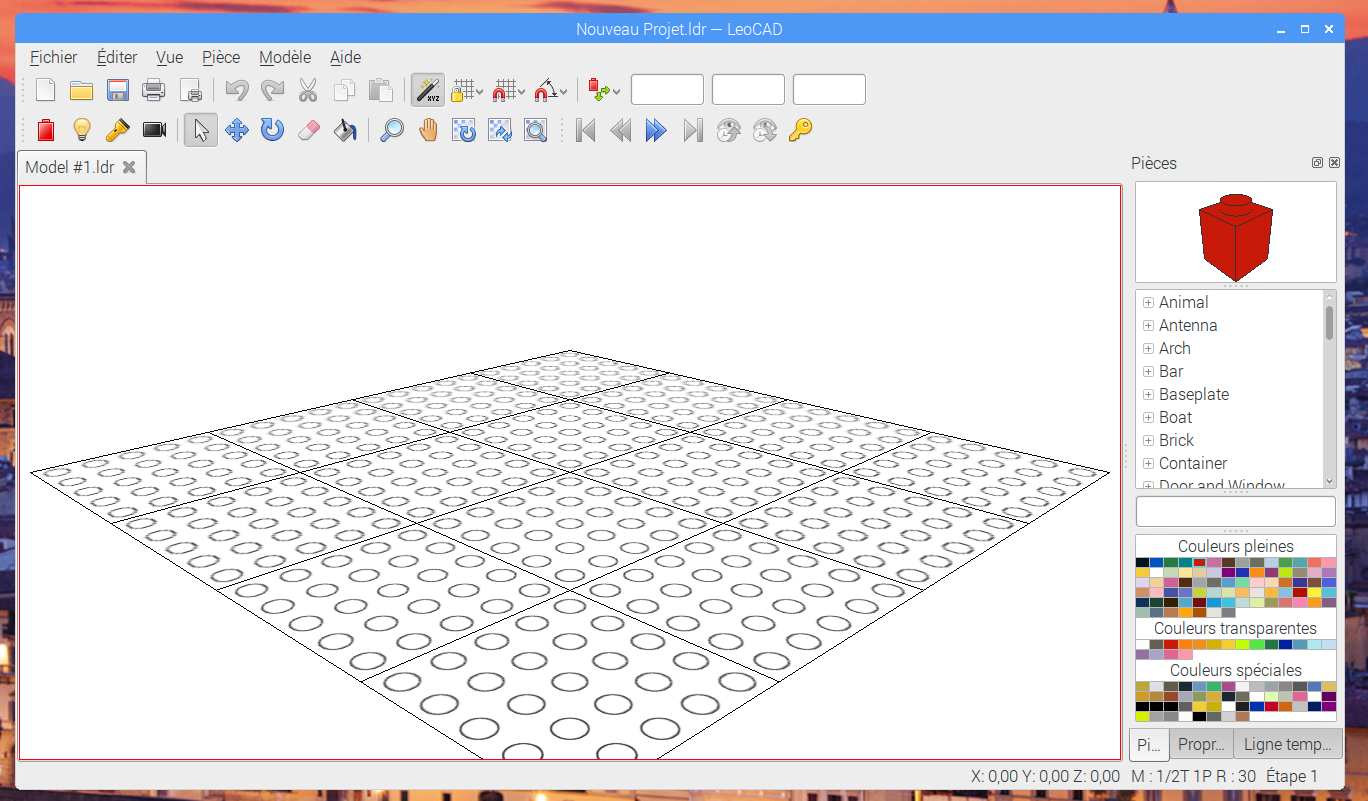Screen dimensions: 1368x801
Task: Click the Insert Step icon
Action: (x=728, y=130)
